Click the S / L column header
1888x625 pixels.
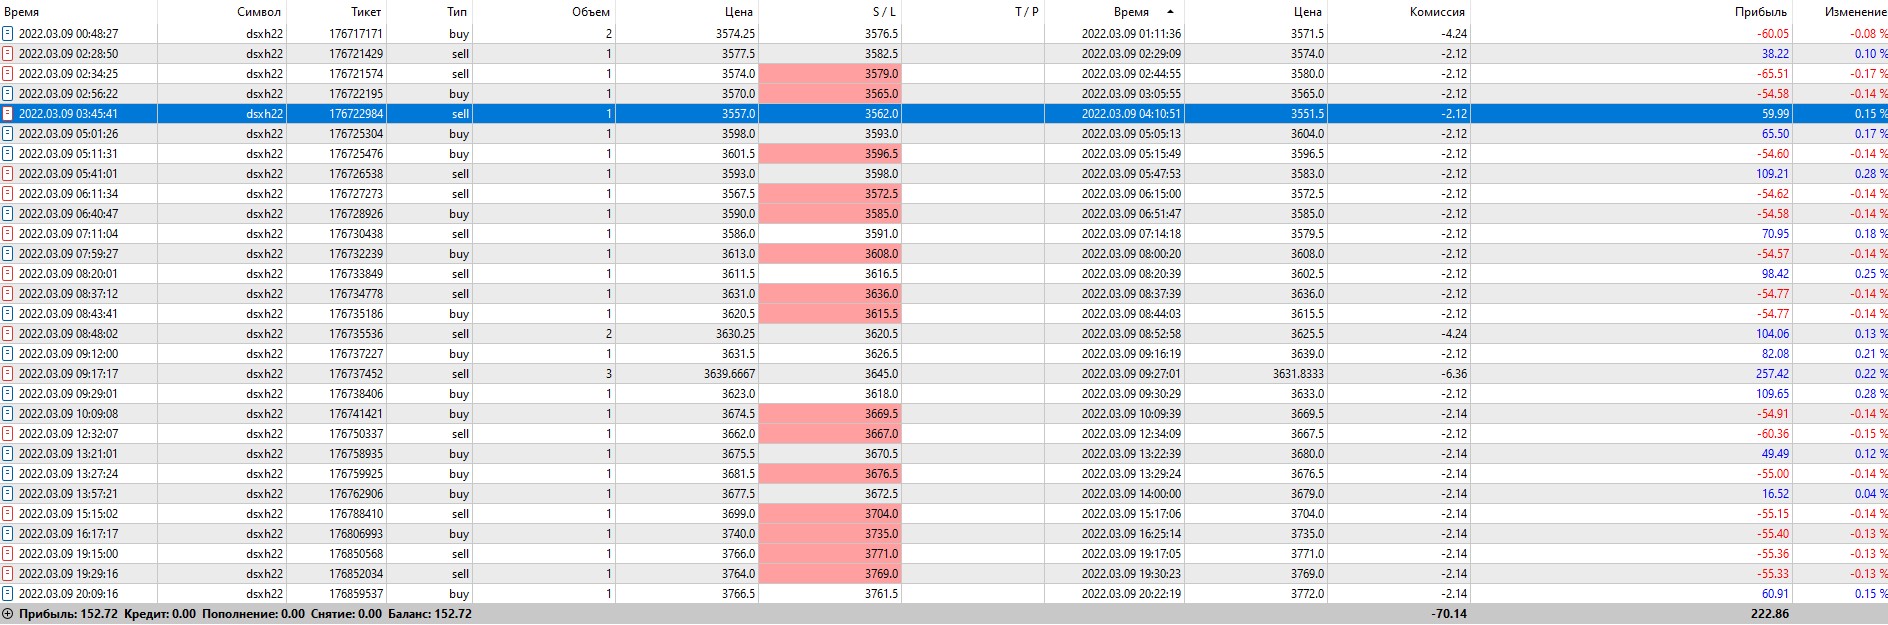tap(884, 12)
